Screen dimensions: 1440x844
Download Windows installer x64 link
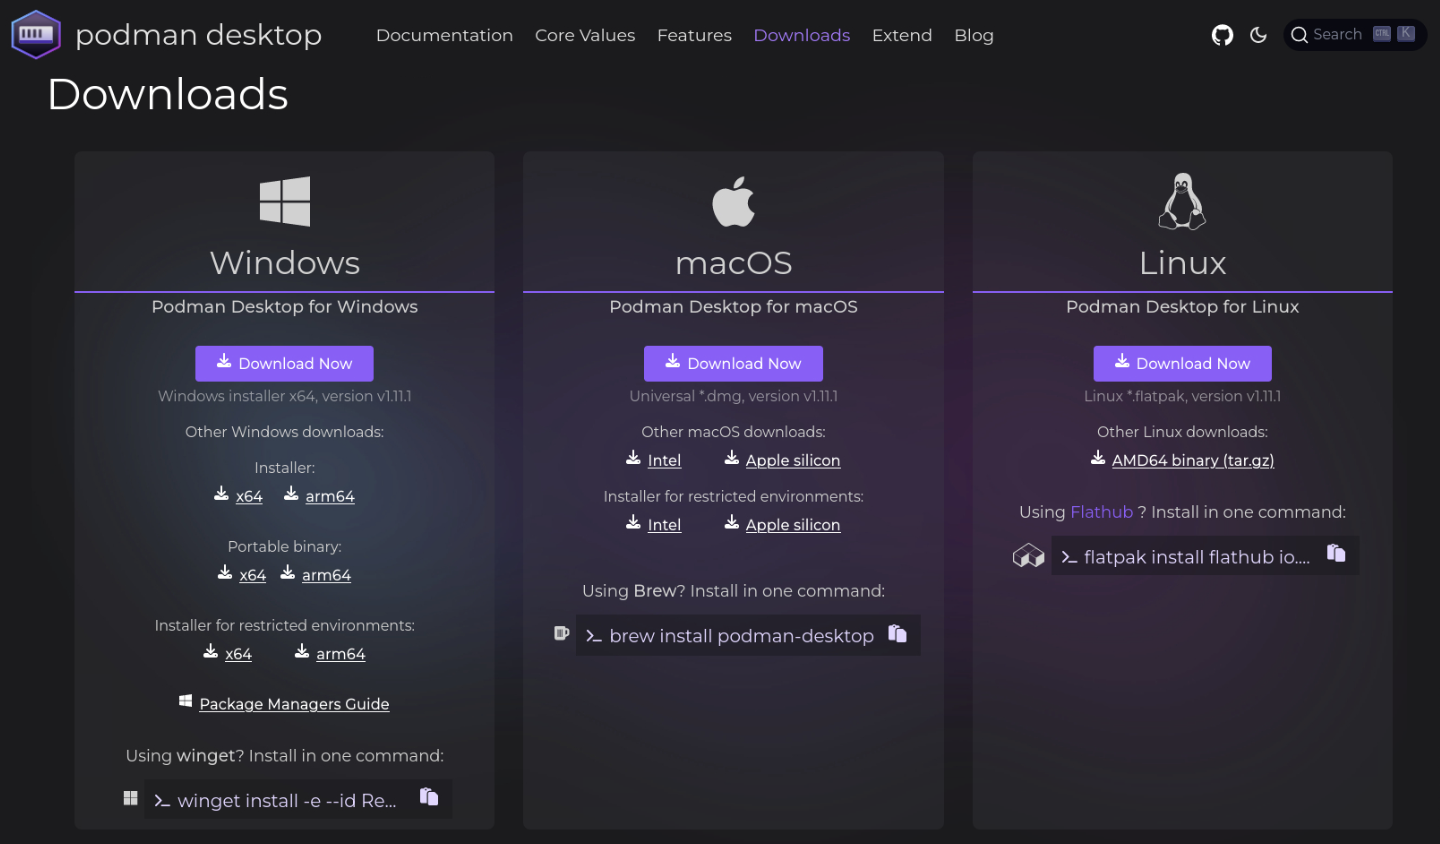pos(249,496)
